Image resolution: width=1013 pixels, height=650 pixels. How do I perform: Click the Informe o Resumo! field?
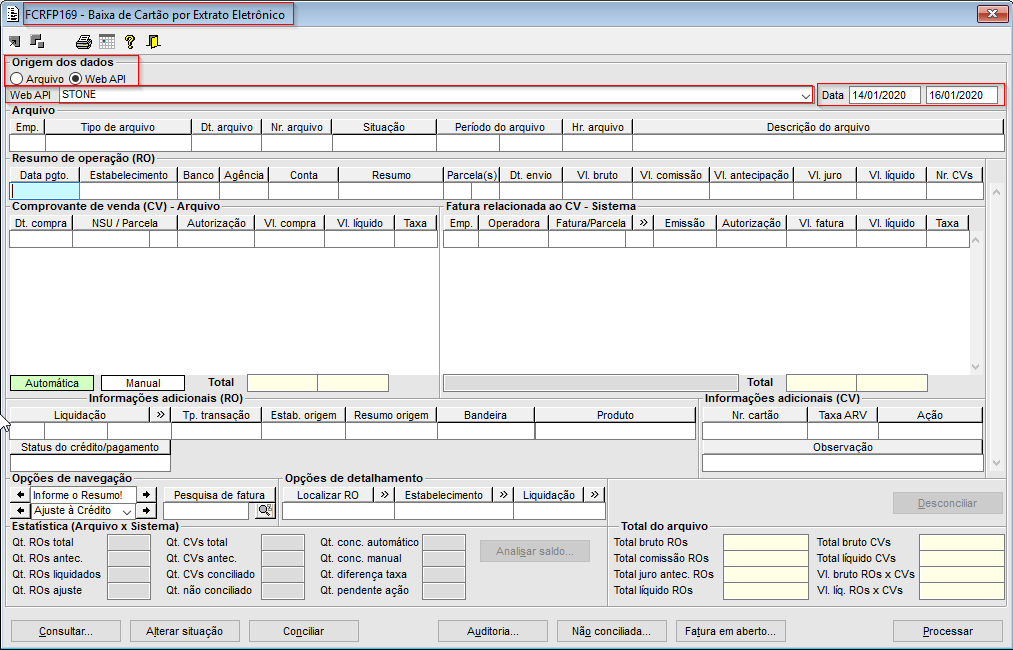tap(83, 495)
